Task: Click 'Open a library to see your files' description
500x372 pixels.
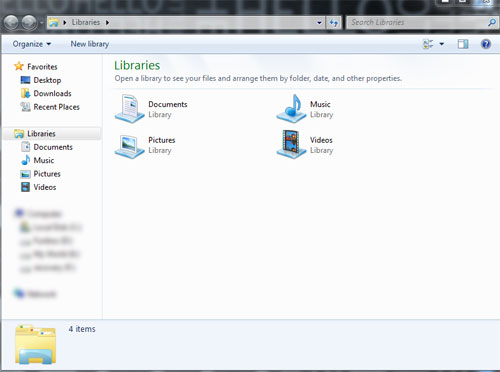Action: coord(258,78)
